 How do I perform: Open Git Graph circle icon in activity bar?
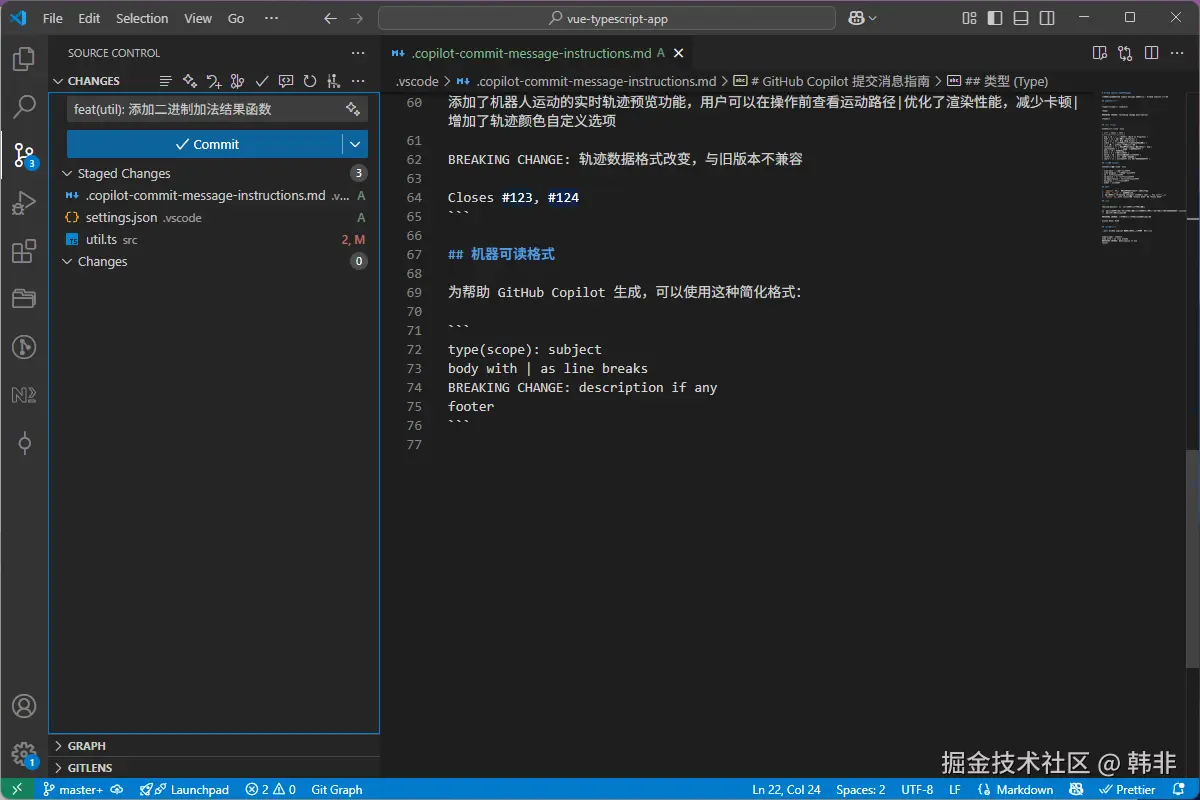(x=24, y=347)
